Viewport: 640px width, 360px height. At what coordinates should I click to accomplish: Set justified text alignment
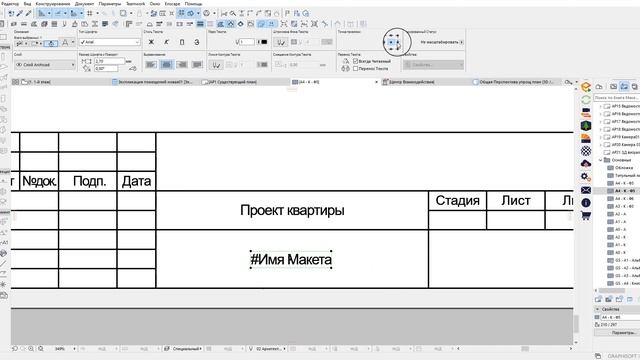coord(198,64)
